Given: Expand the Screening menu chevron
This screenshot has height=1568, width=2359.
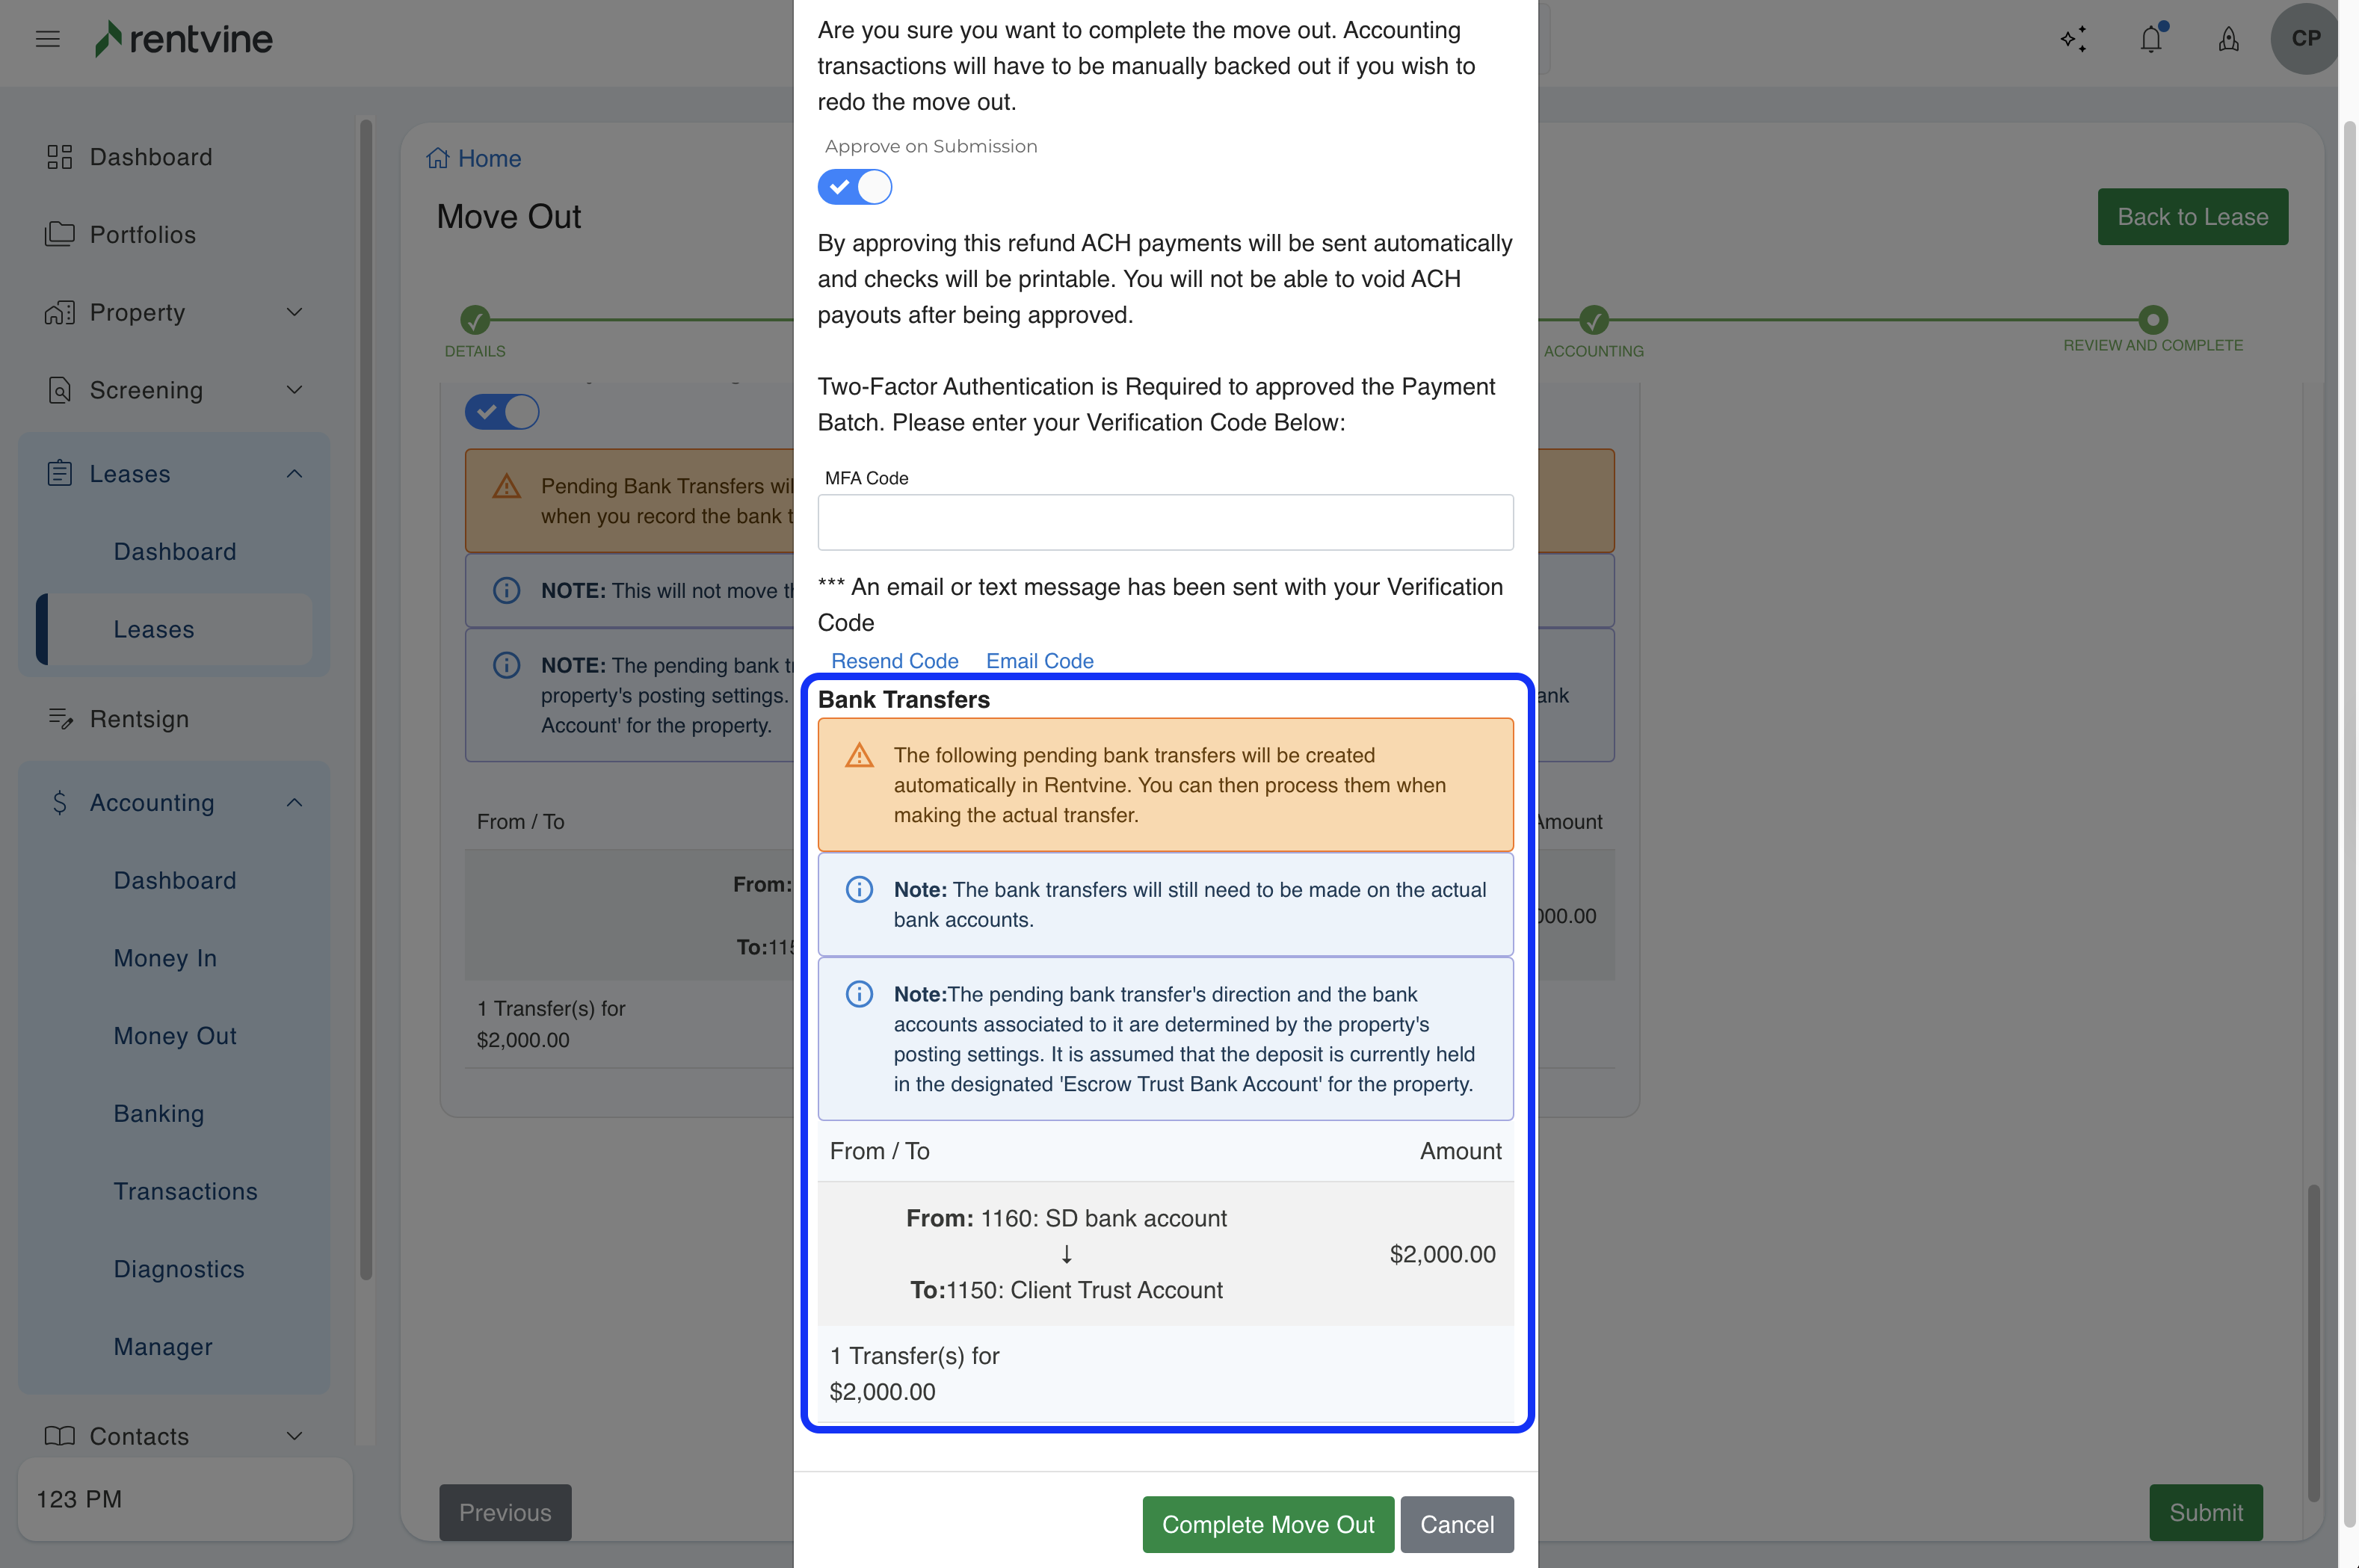Looking at the screenshot, I should pos(294,390).
